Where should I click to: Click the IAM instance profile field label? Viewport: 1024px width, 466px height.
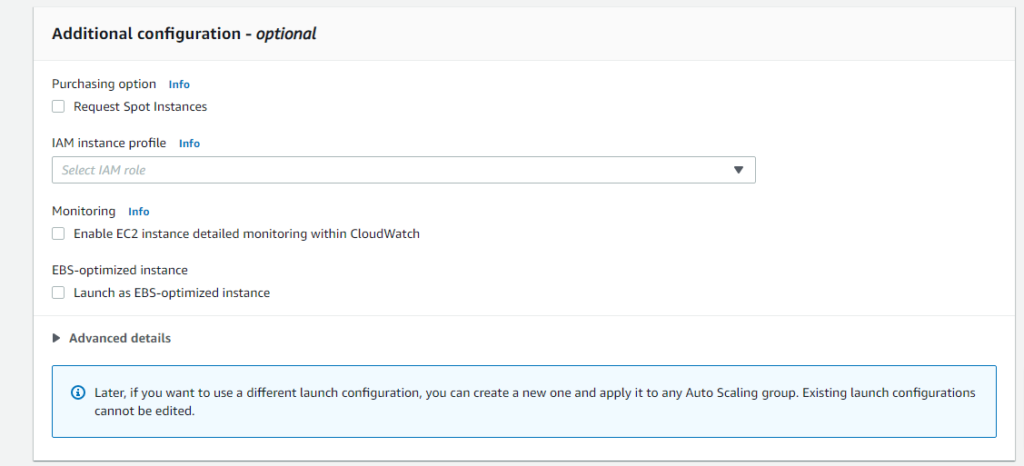[x=109, y=143]
